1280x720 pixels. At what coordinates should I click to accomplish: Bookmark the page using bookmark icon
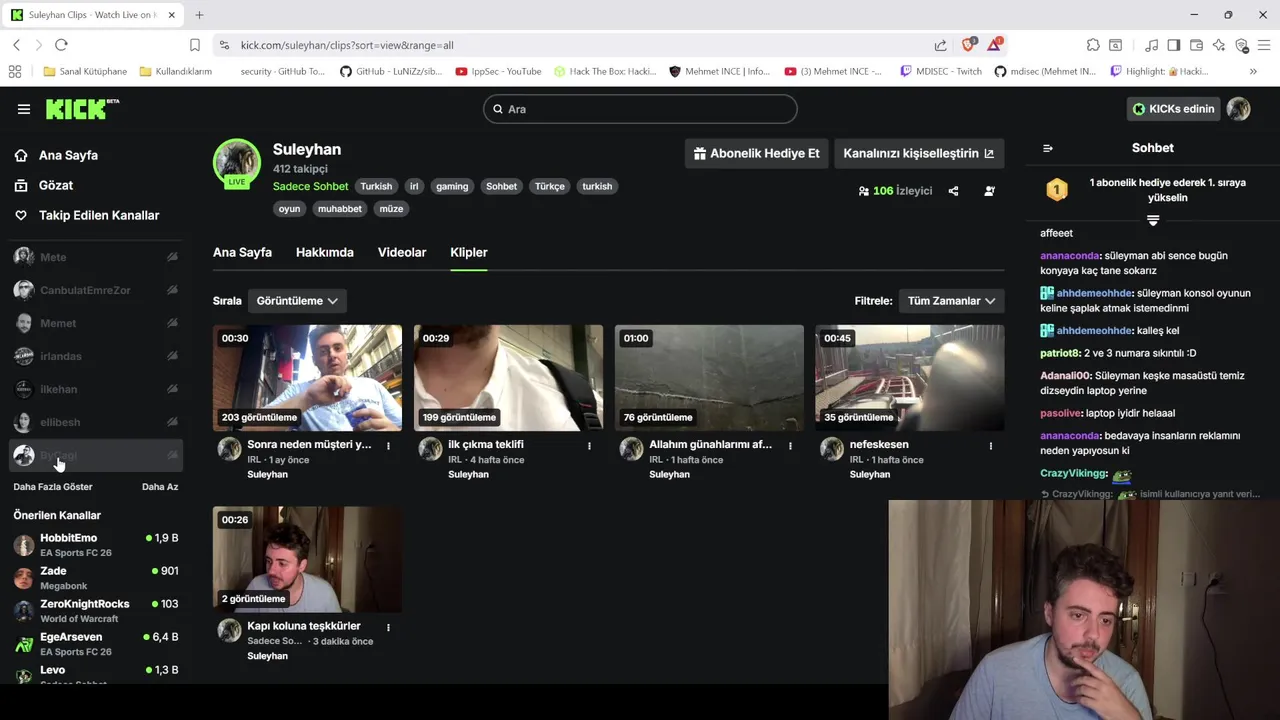[195, 45]
